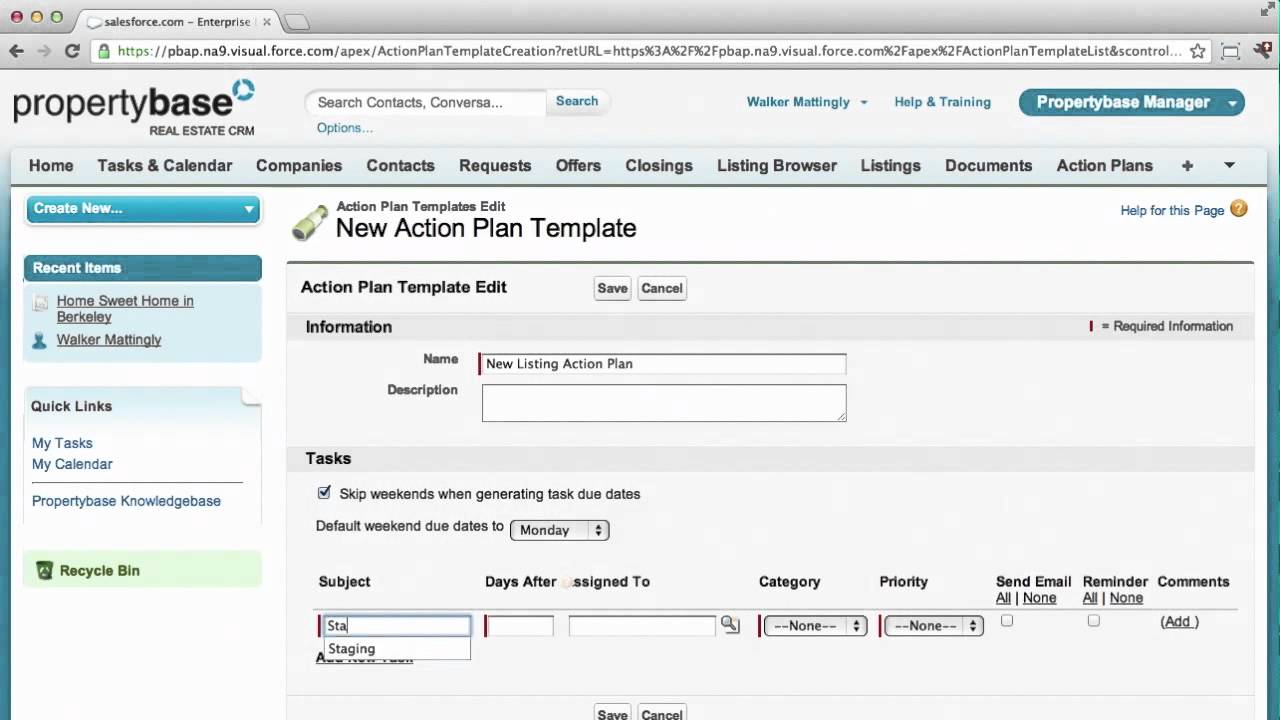Open the Category dropdown
This screenshot has height=720, width=1280.
coord(815,626)
